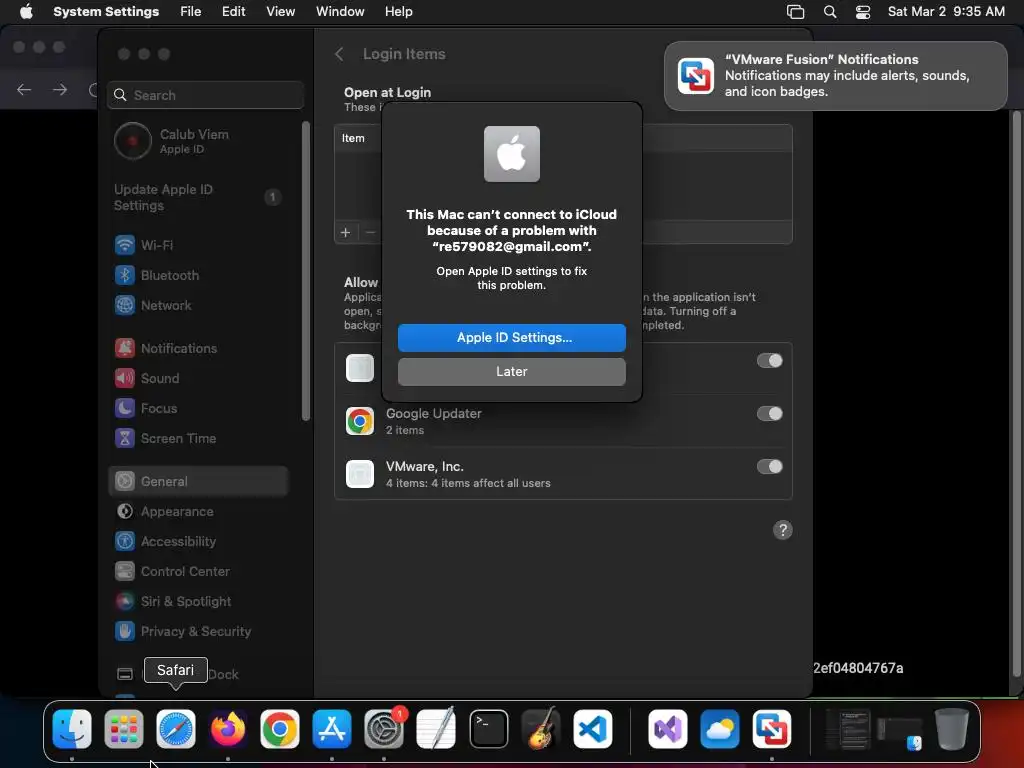Open Siri & Spotlight in sidebar
This screenshot has width=1024, height=768.
[x=199, y=601]
